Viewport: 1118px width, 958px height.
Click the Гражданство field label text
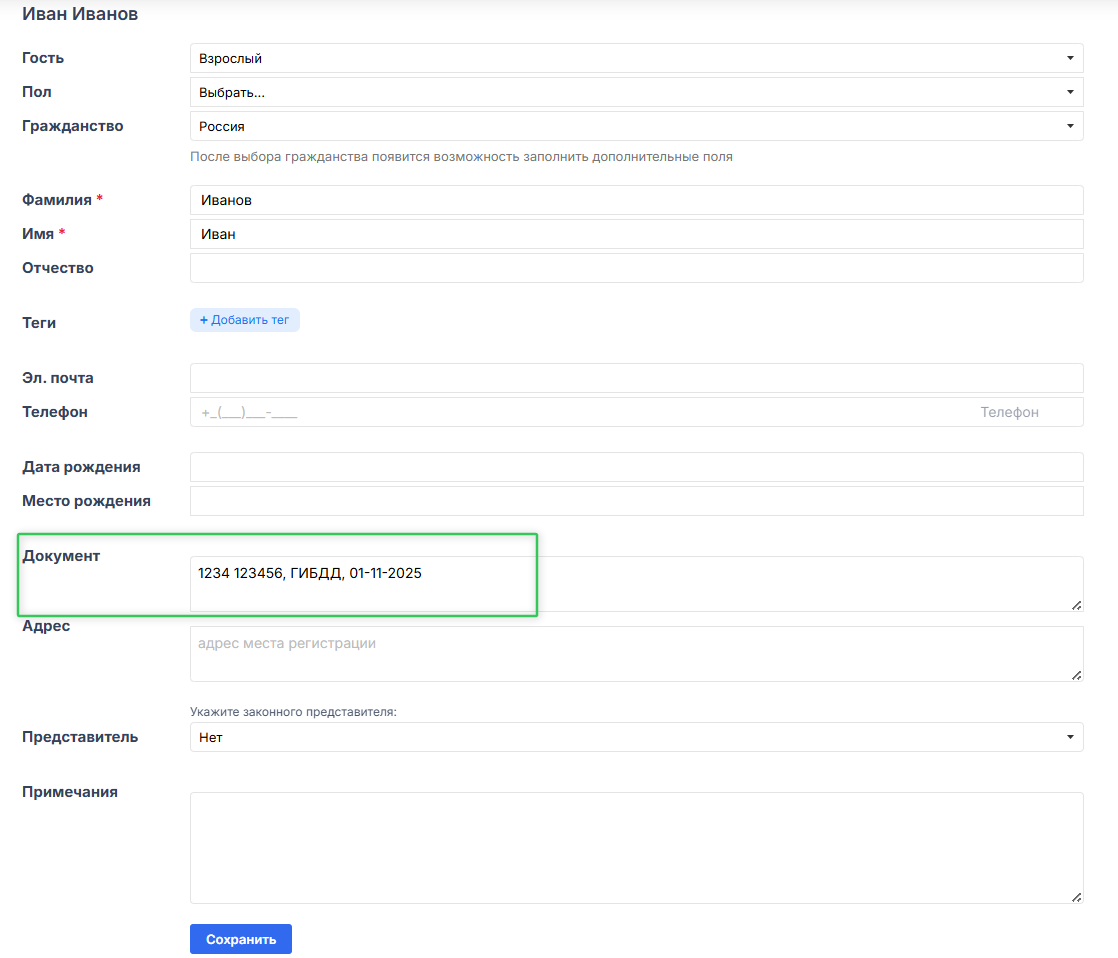tap(73, 126)
